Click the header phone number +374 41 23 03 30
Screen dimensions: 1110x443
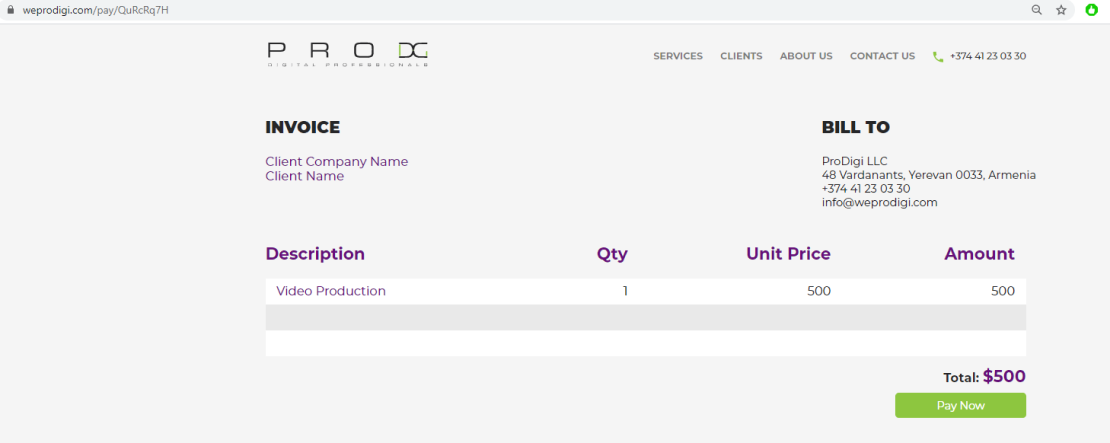pos(988,56)
